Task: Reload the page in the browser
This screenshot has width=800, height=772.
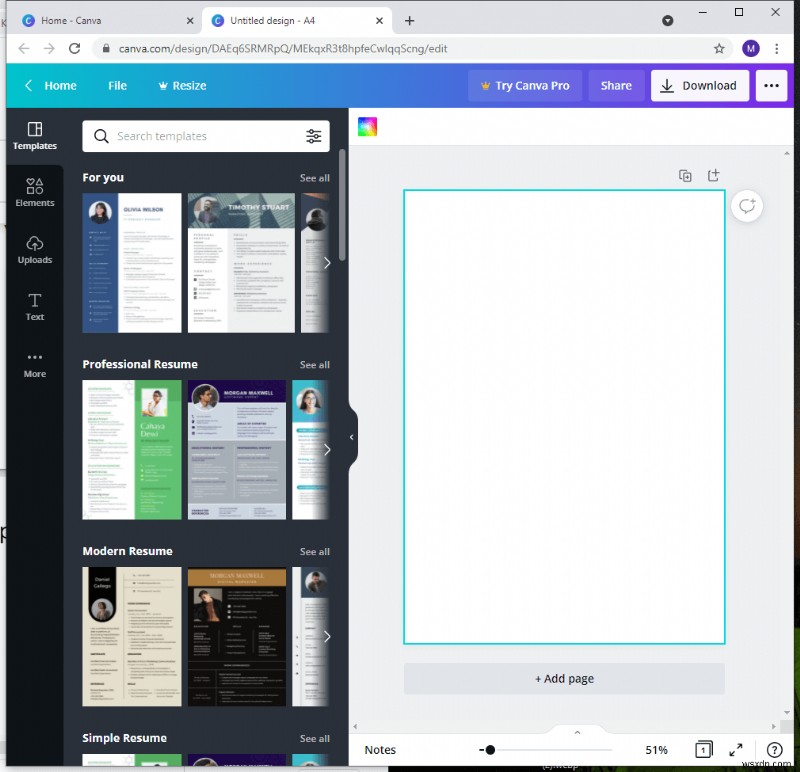Action: point(74,48)
